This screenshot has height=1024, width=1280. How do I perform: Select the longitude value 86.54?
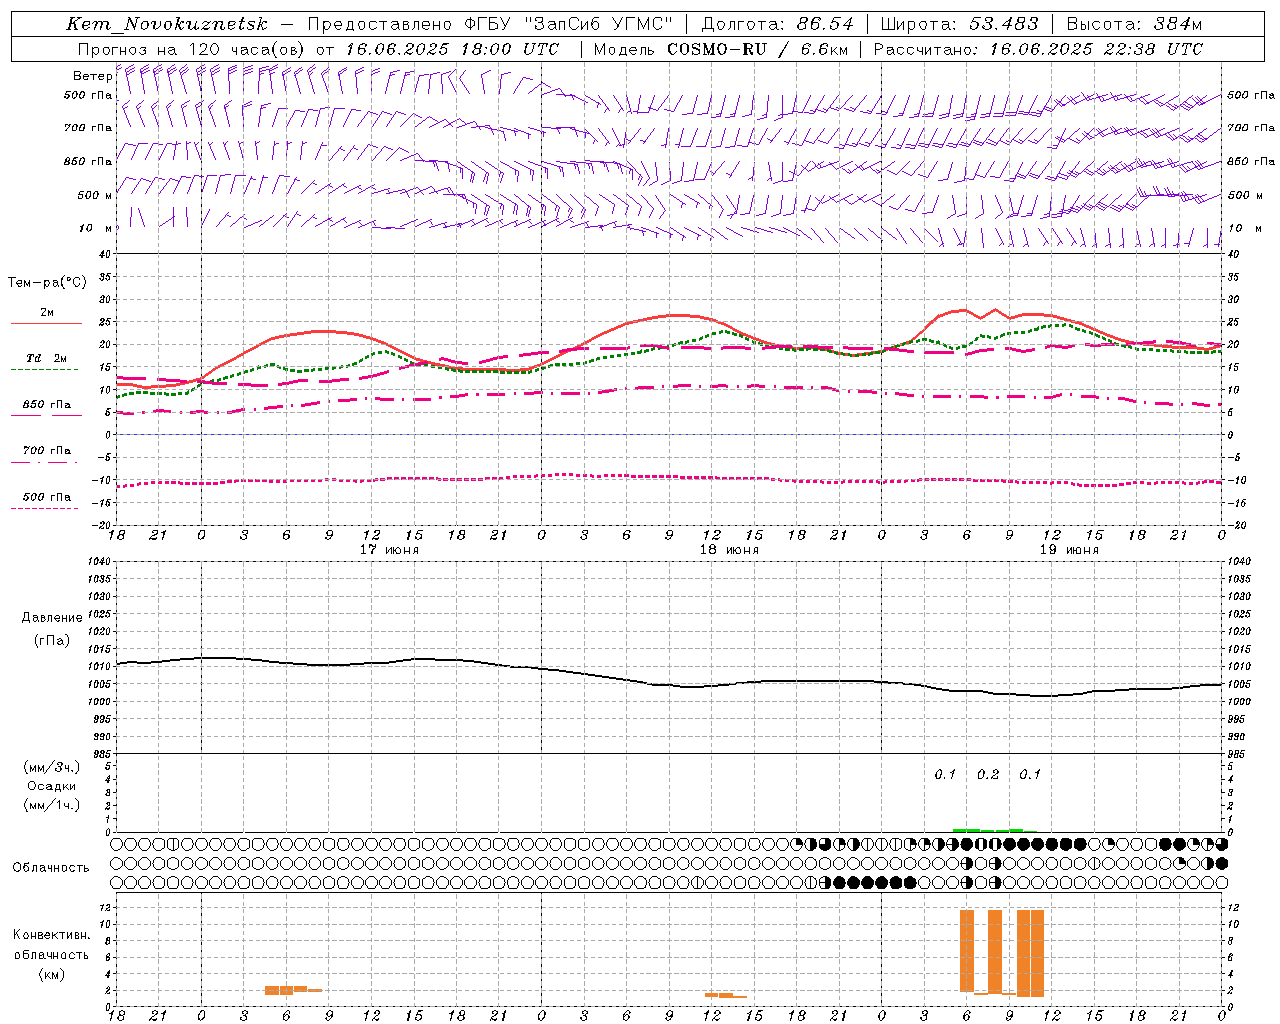(825, 24)
